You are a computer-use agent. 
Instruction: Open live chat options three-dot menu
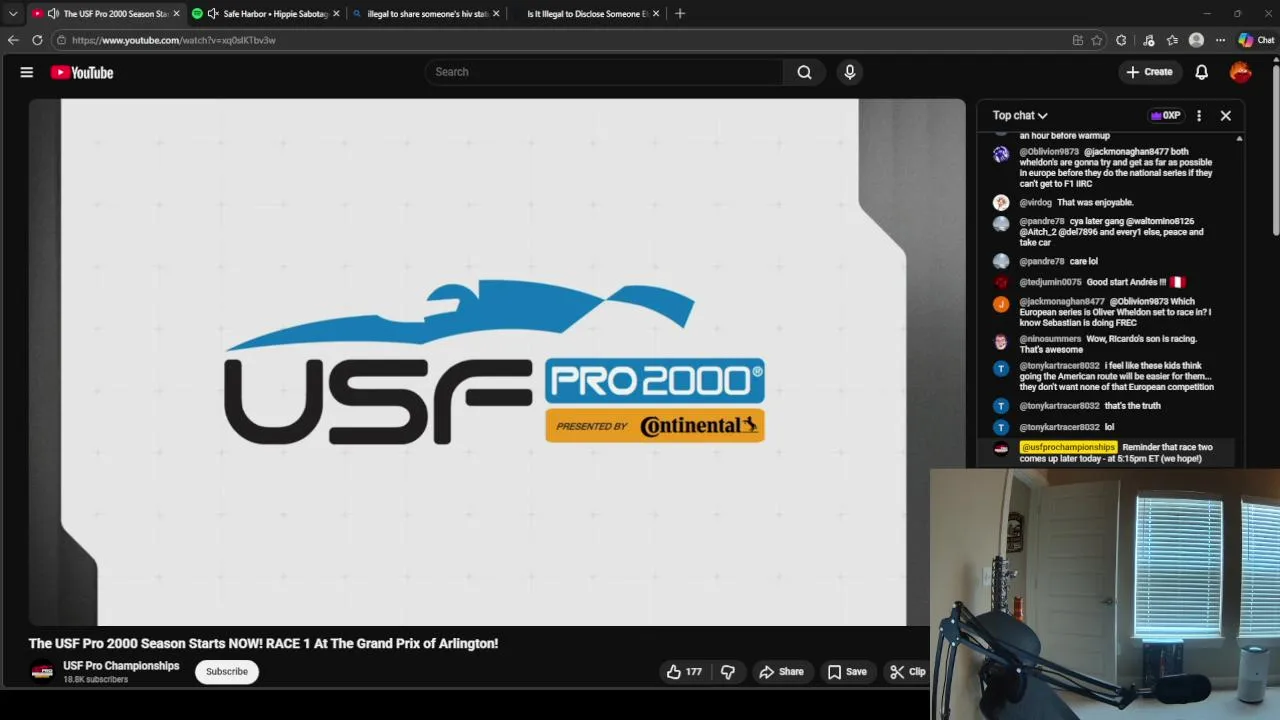pos(1199,116)
